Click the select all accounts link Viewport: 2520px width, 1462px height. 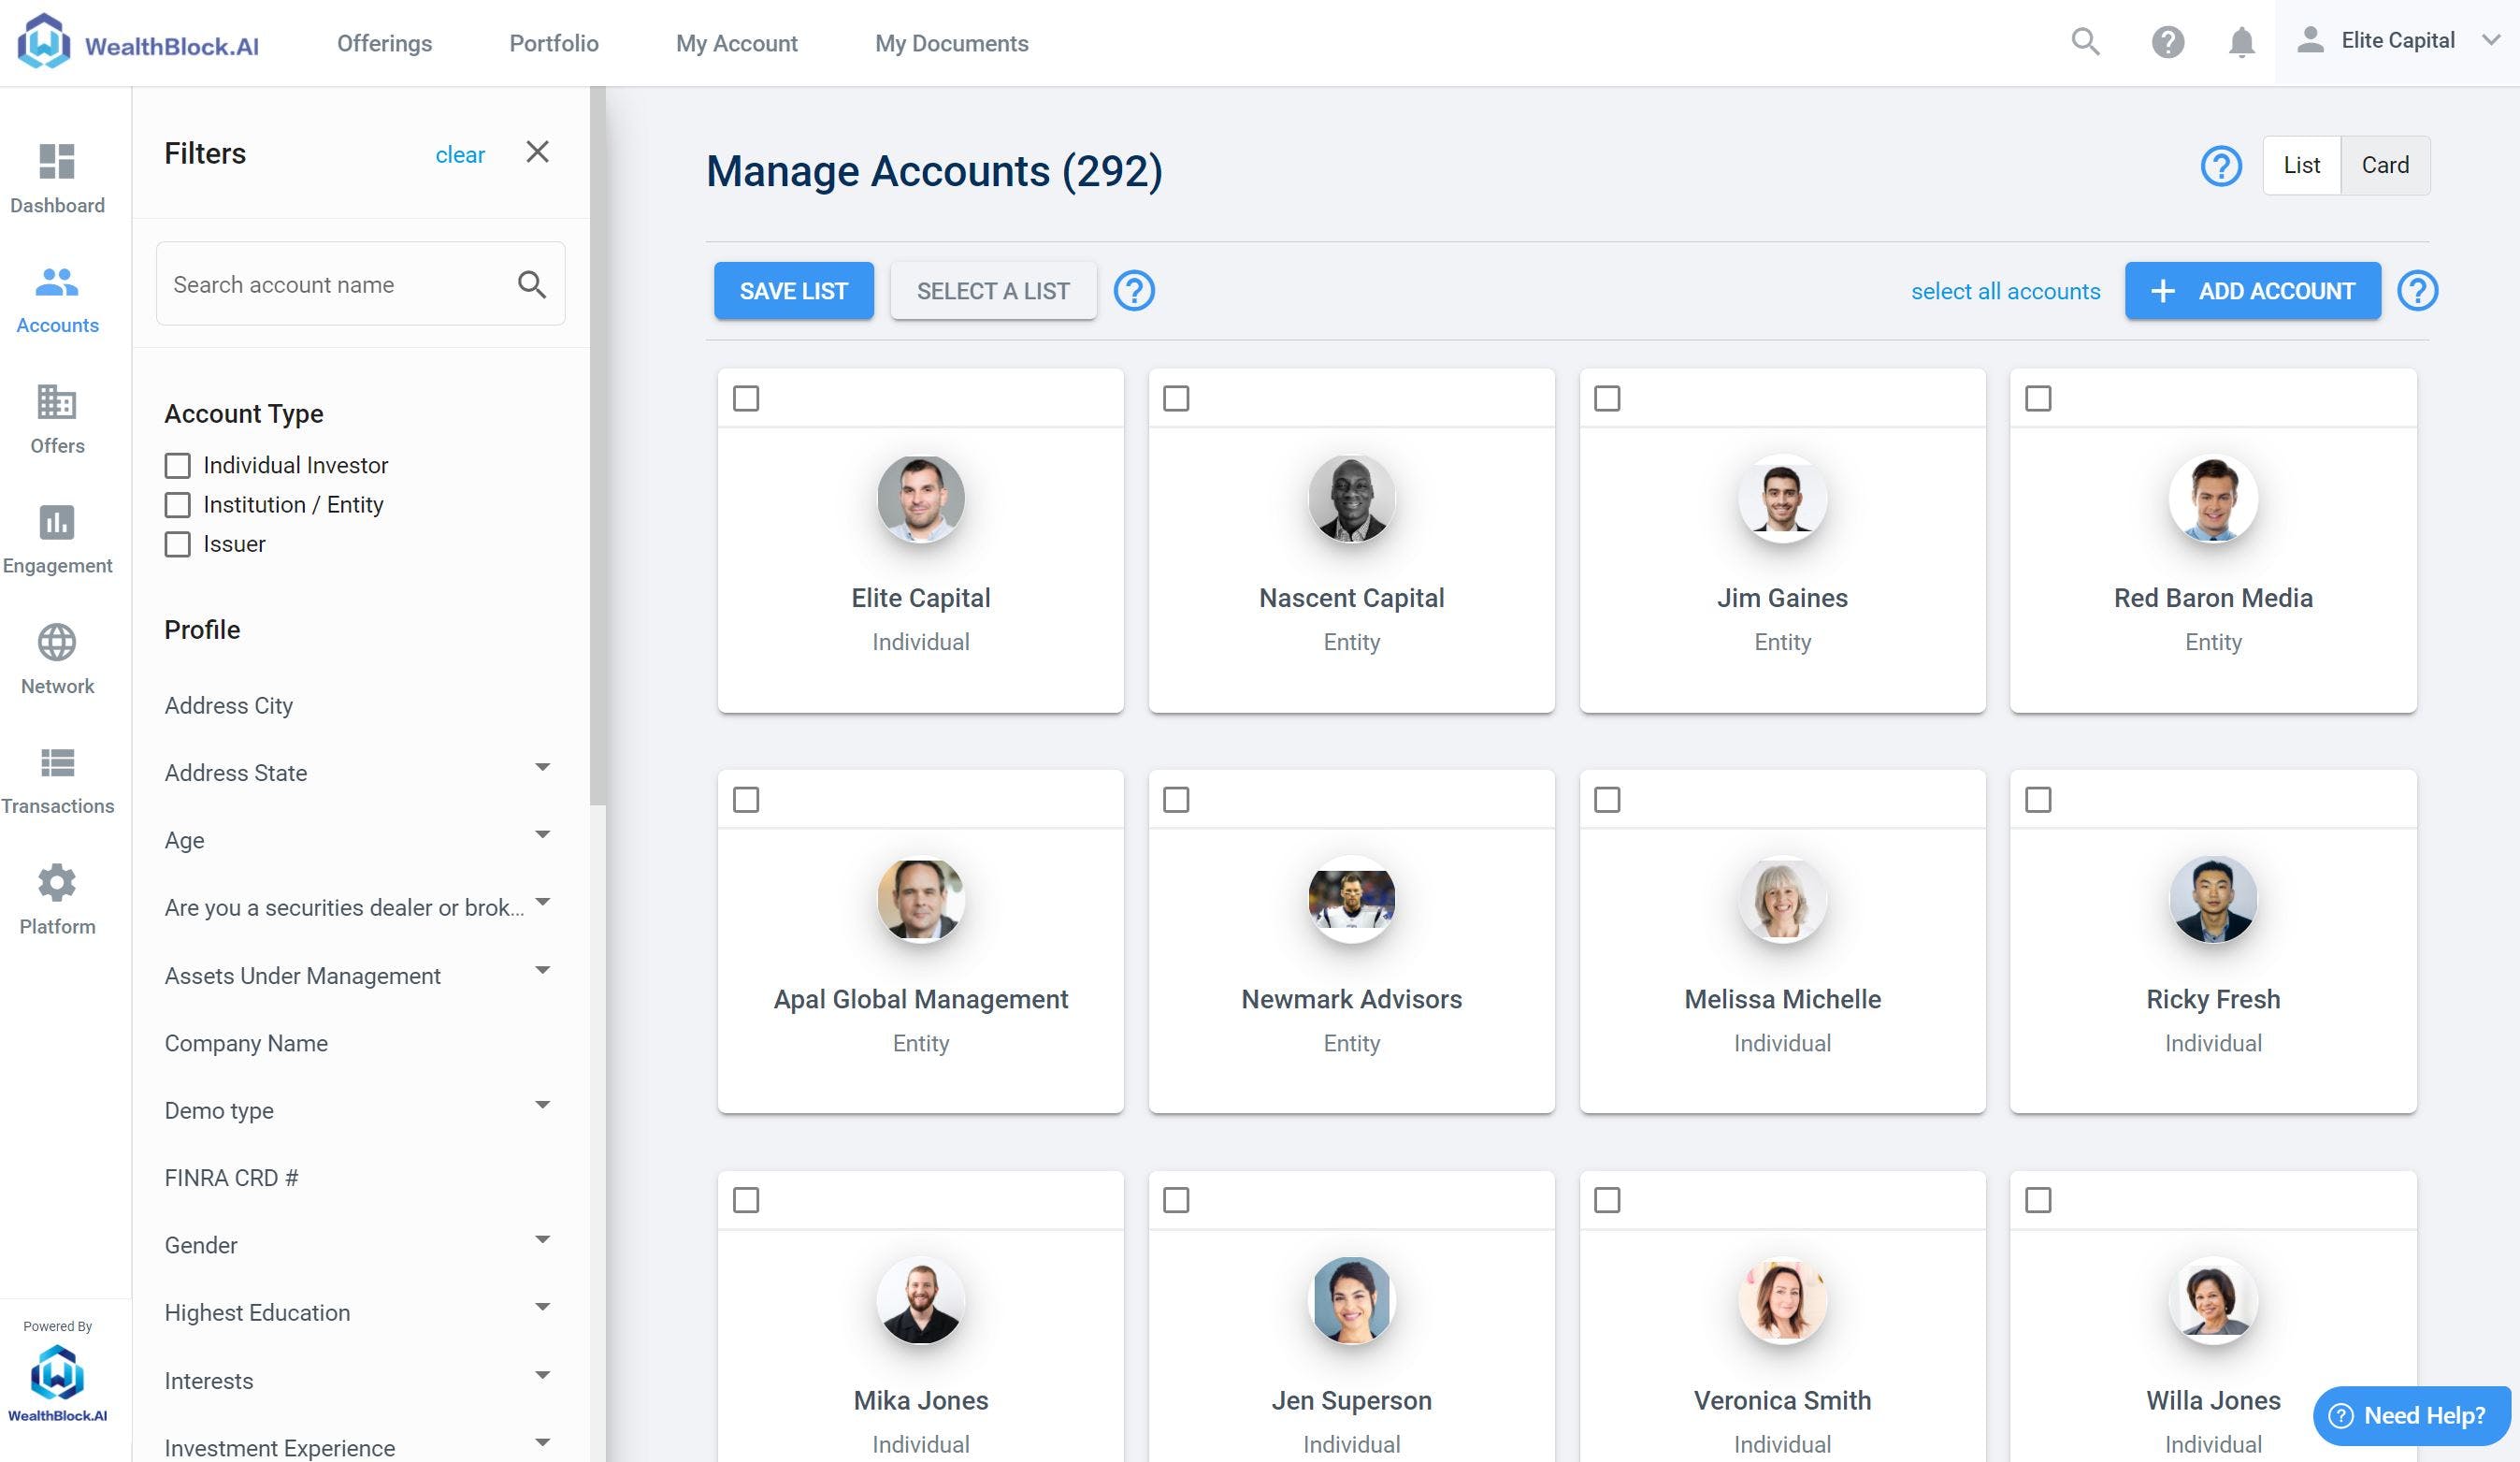2005,291
